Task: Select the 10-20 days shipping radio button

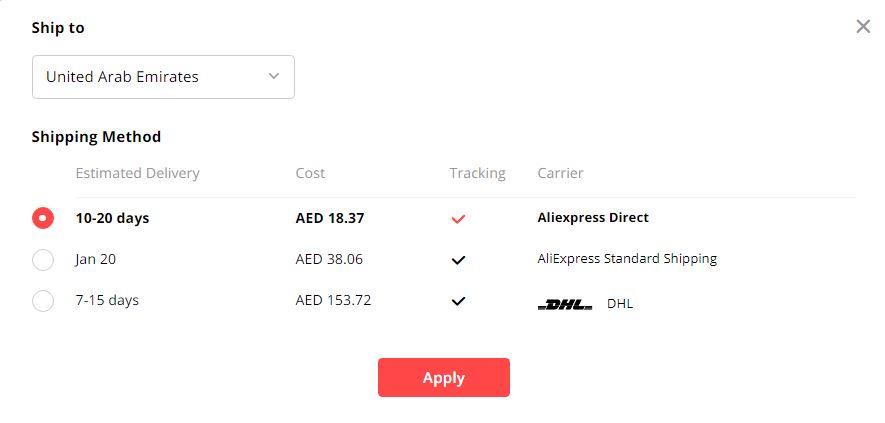Action: [x=43, y=218]
